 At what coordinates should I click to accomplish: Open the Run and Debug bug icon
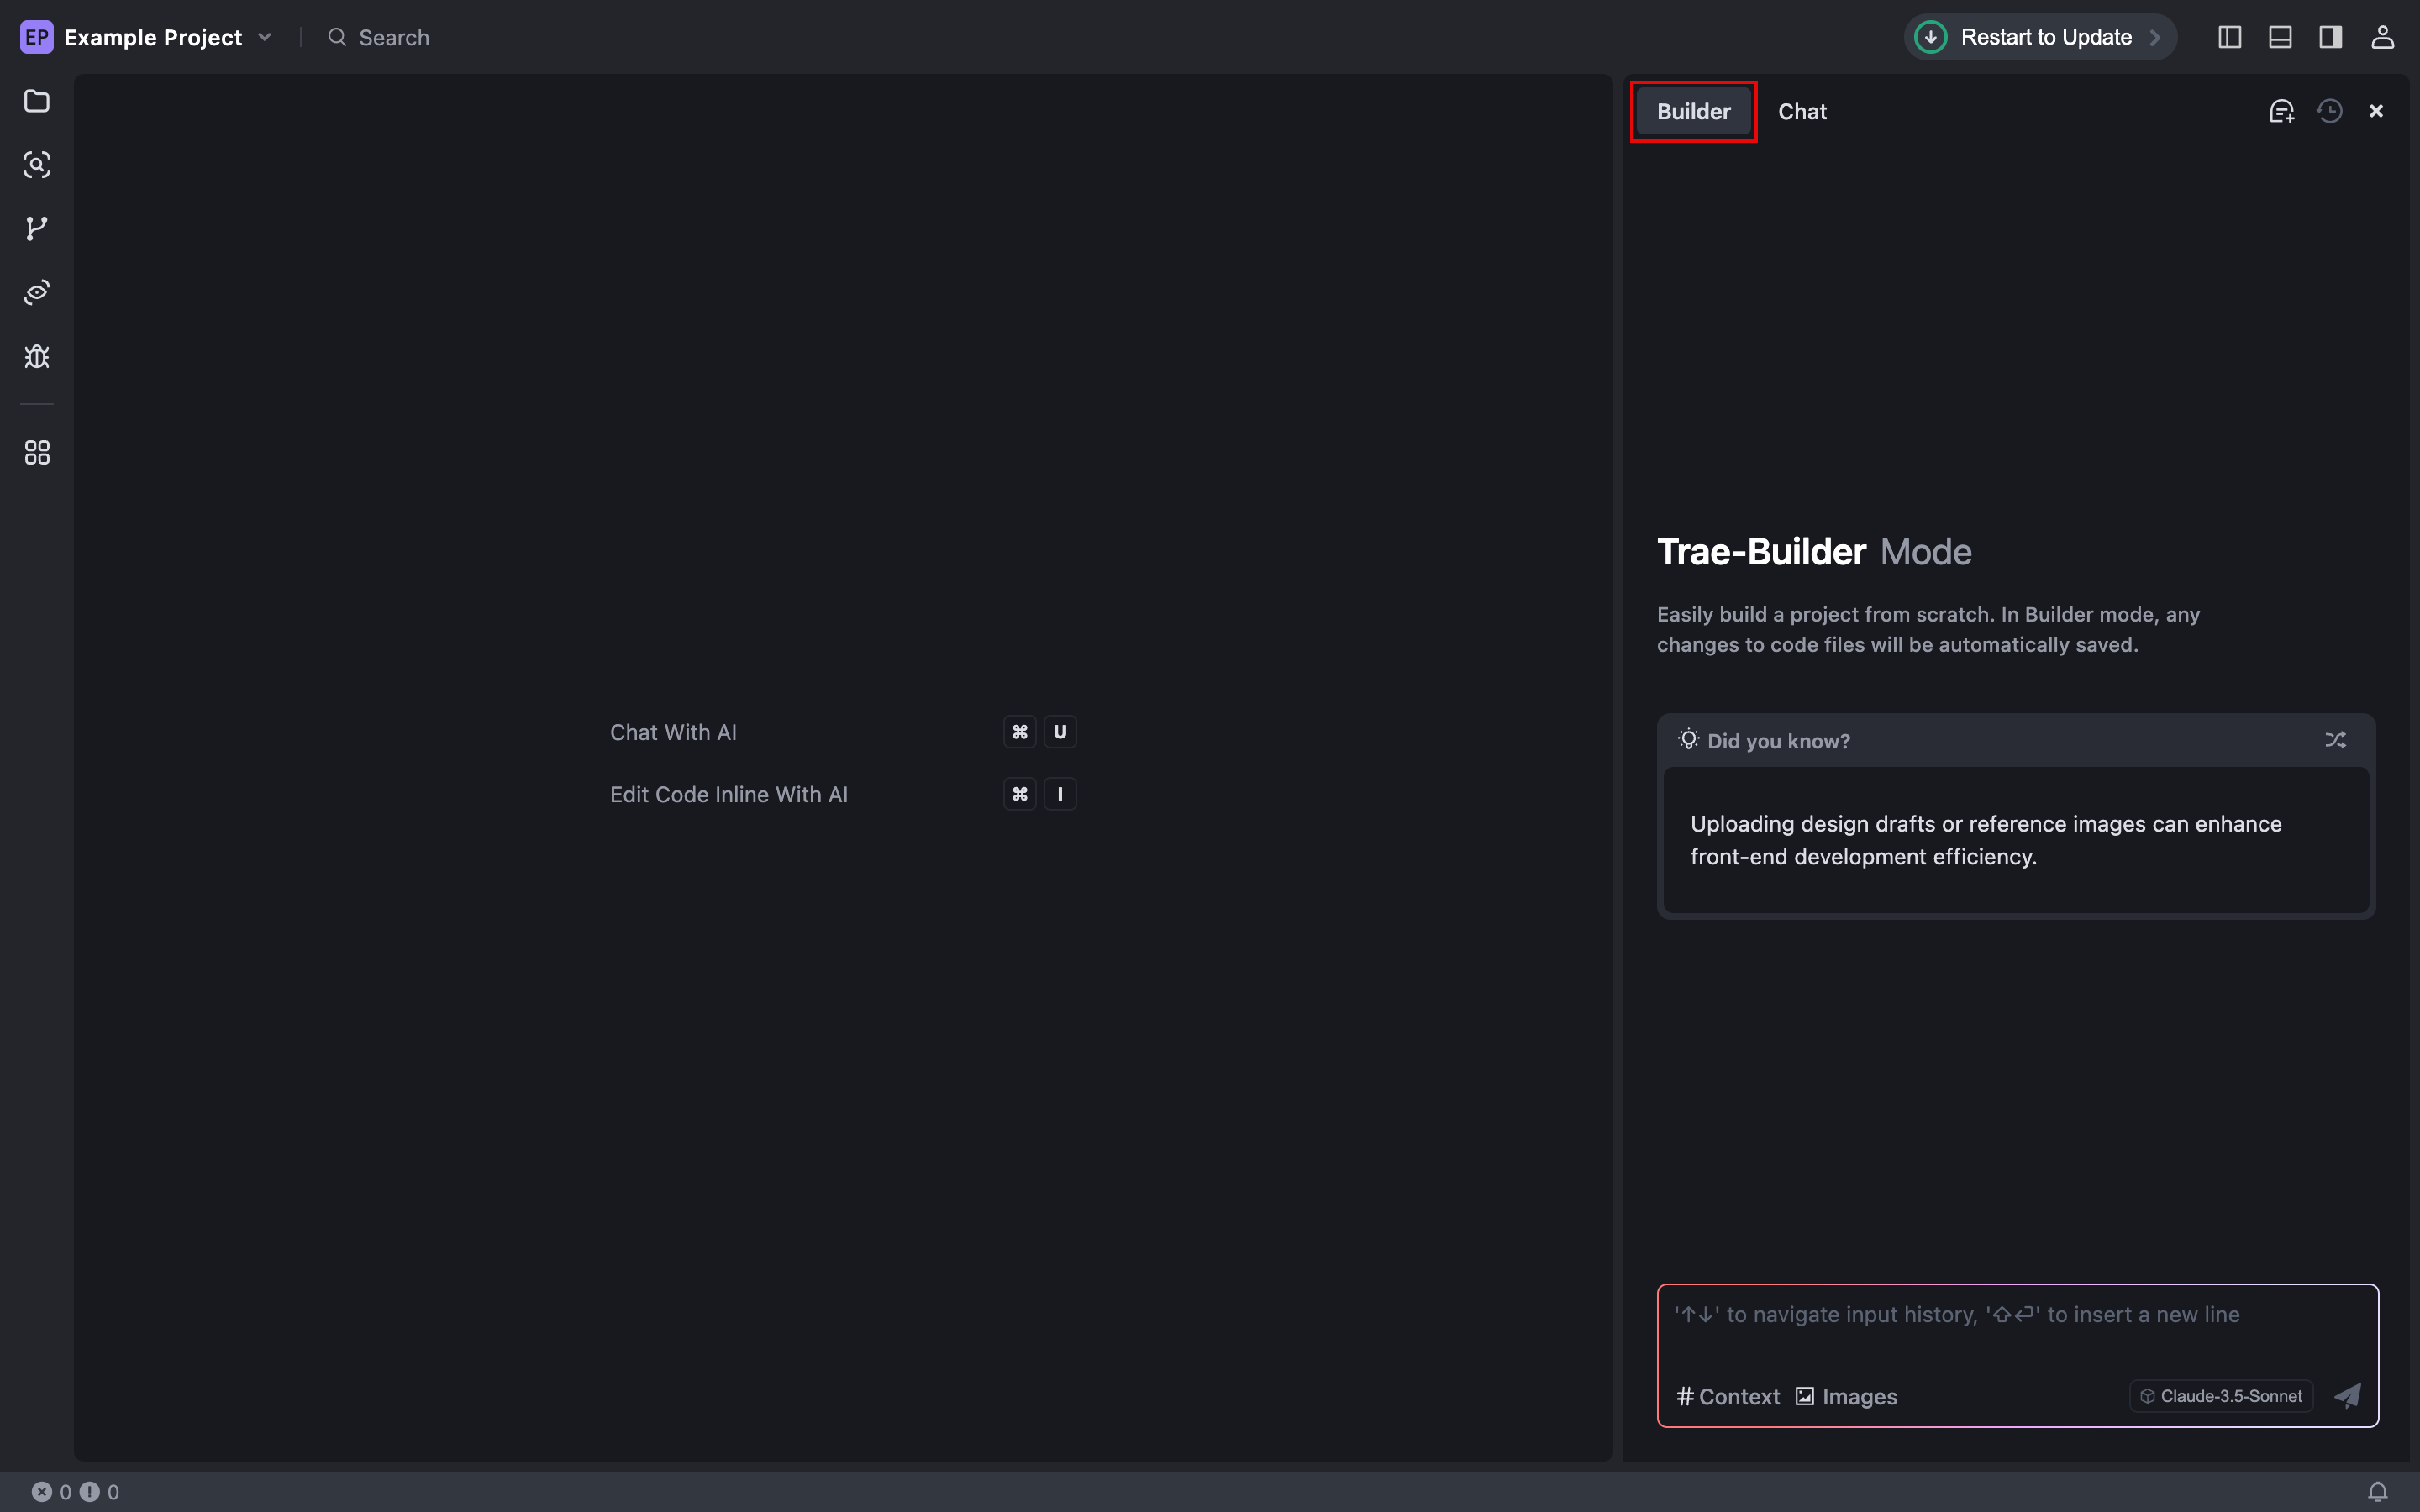37,357
